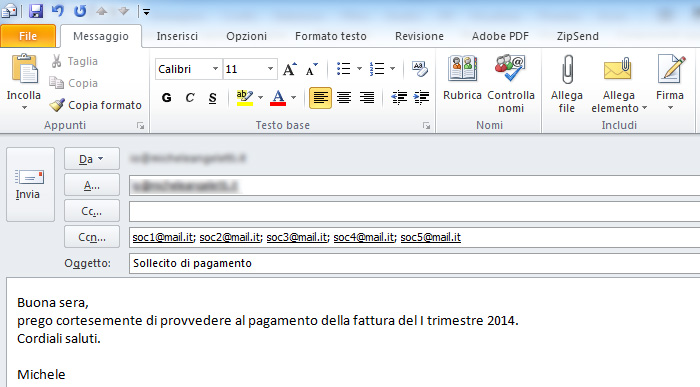Screen dimensions: 700x387
Task: Click soc5@mail.it in the Ccn field
Action: tap(430, 237)
